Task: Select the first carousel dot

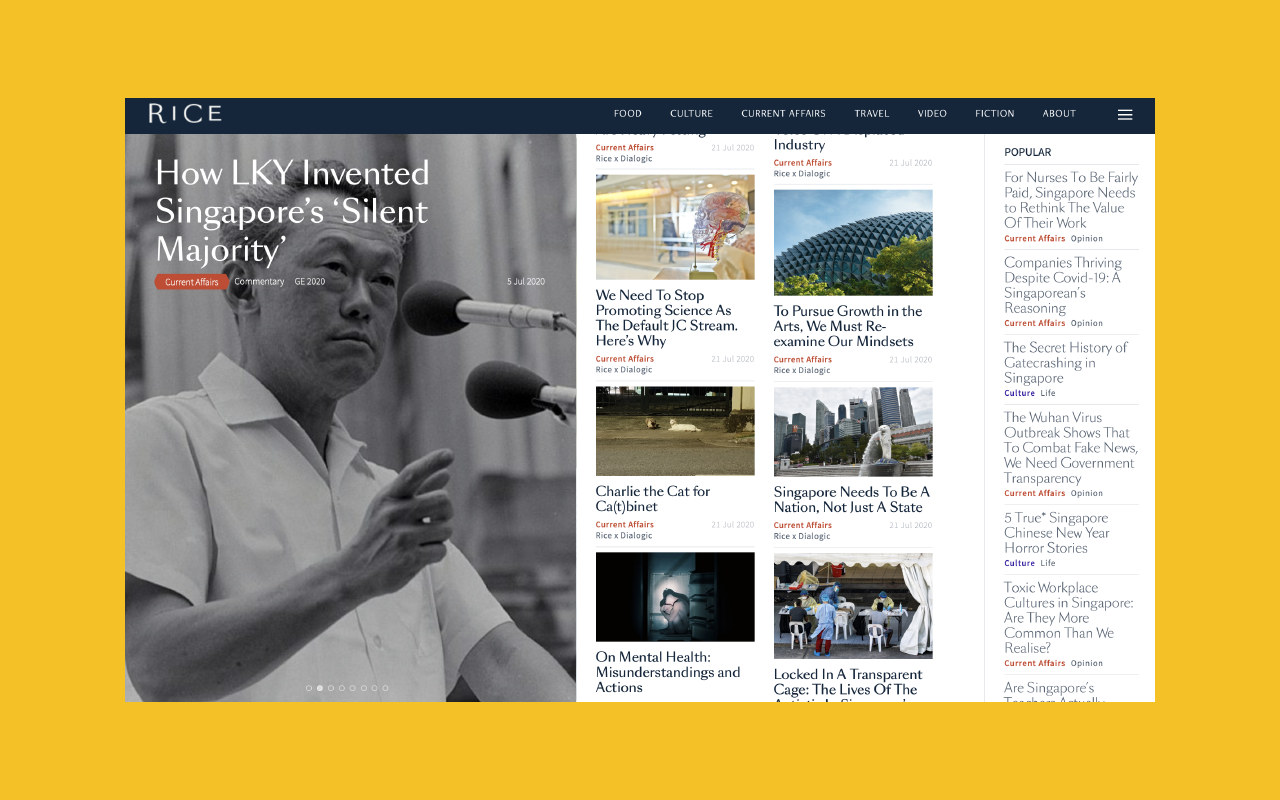Action: click(x=309, y=688)
